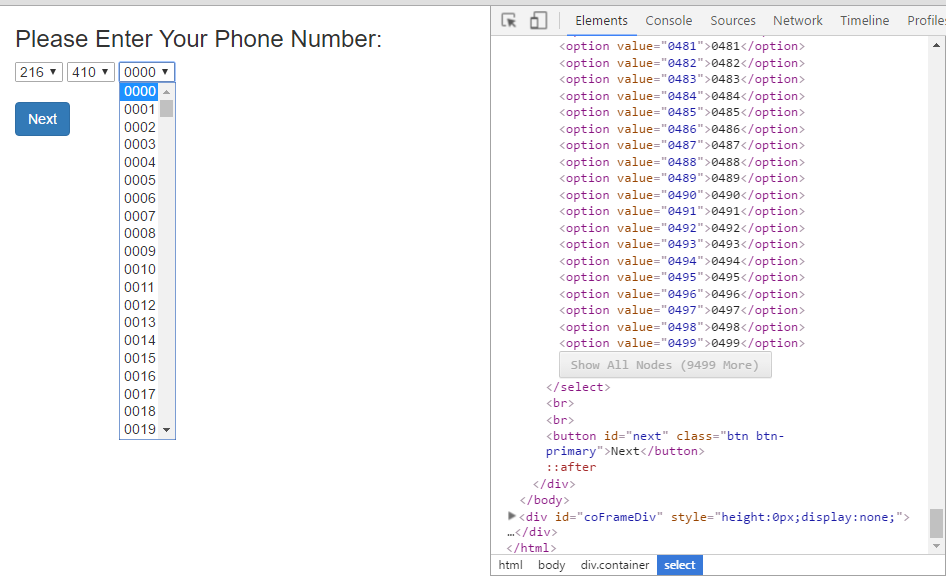946x576 pixels.
Task: Open the 216 area code dropdown
Action: click(39, 72)
